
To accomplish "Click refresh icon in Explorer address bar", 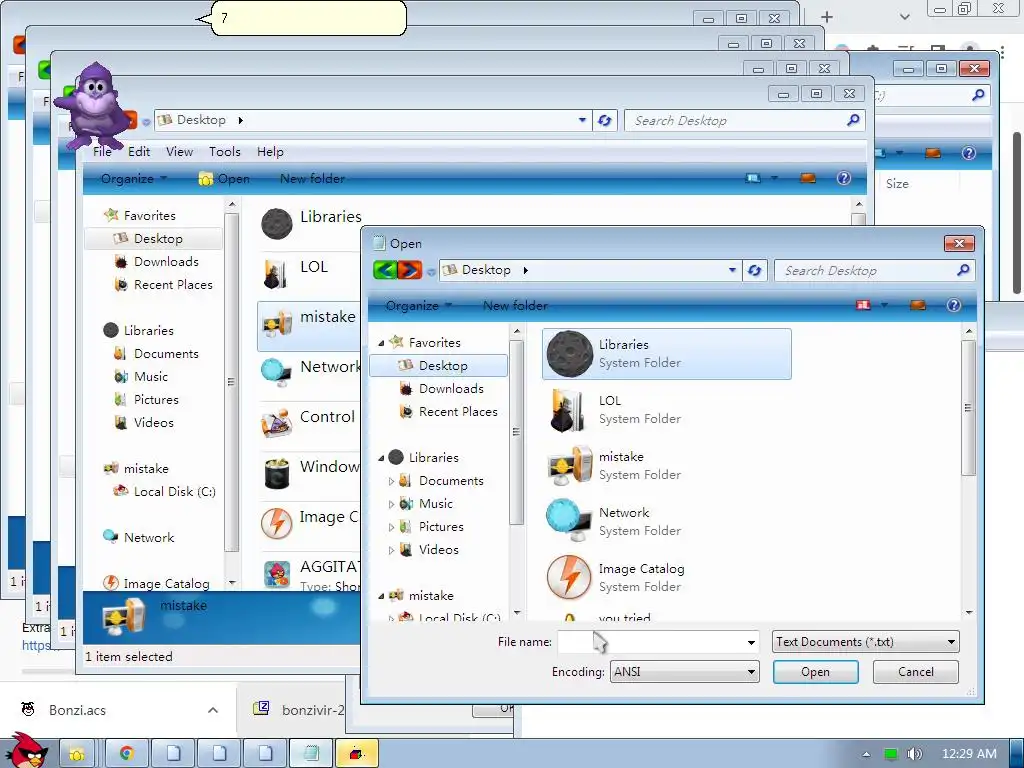I will 605,120.
